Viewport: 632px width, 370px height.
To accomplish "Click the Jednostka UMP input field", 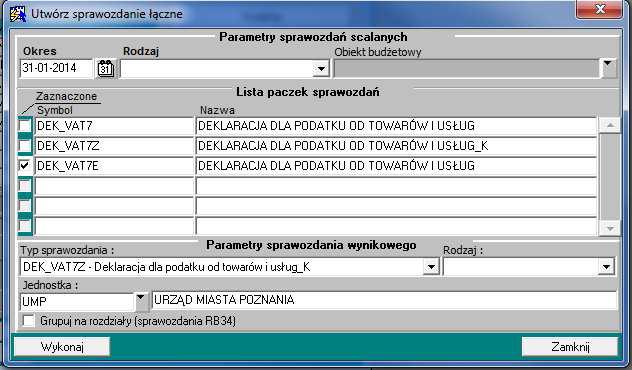I will [77, 301].
